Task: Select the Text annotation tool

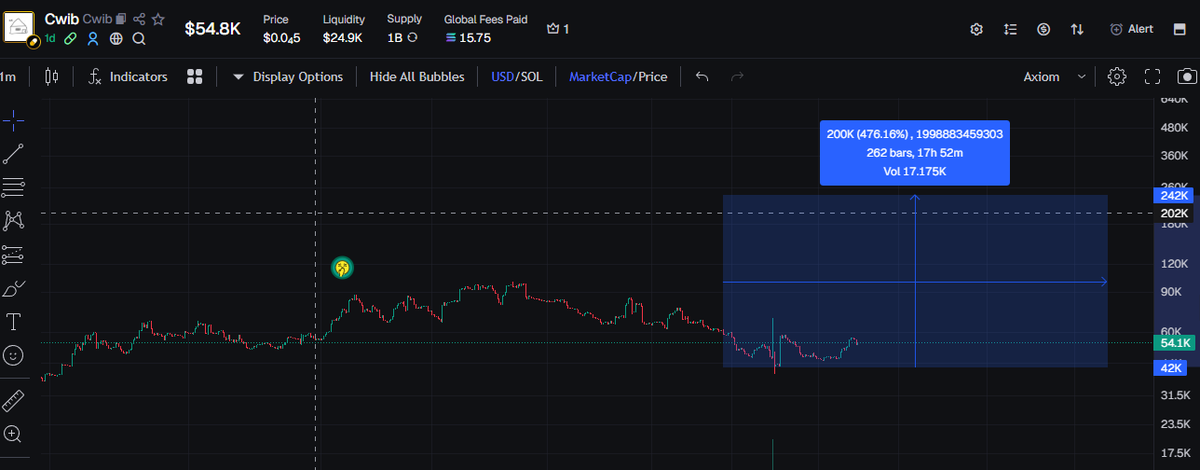Action: click(14, 321)
